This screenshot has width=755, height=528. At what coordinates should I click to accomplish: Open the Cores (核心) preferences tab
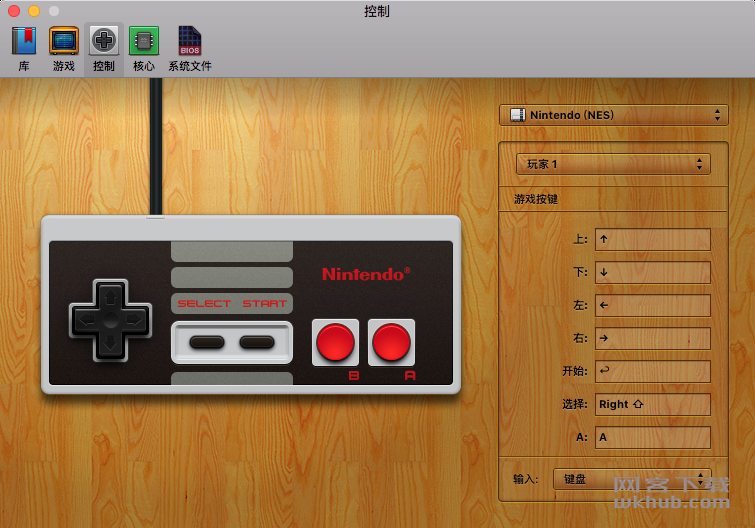tap(143, 49)
